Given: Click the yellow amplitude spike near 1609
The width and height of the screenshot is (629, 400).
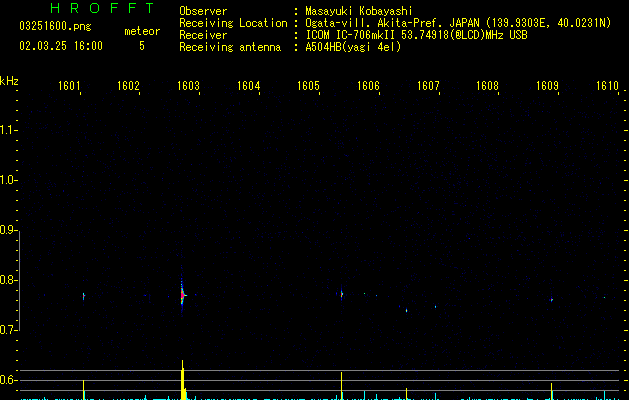Looking at the screenshot, I should click(552, 391).
